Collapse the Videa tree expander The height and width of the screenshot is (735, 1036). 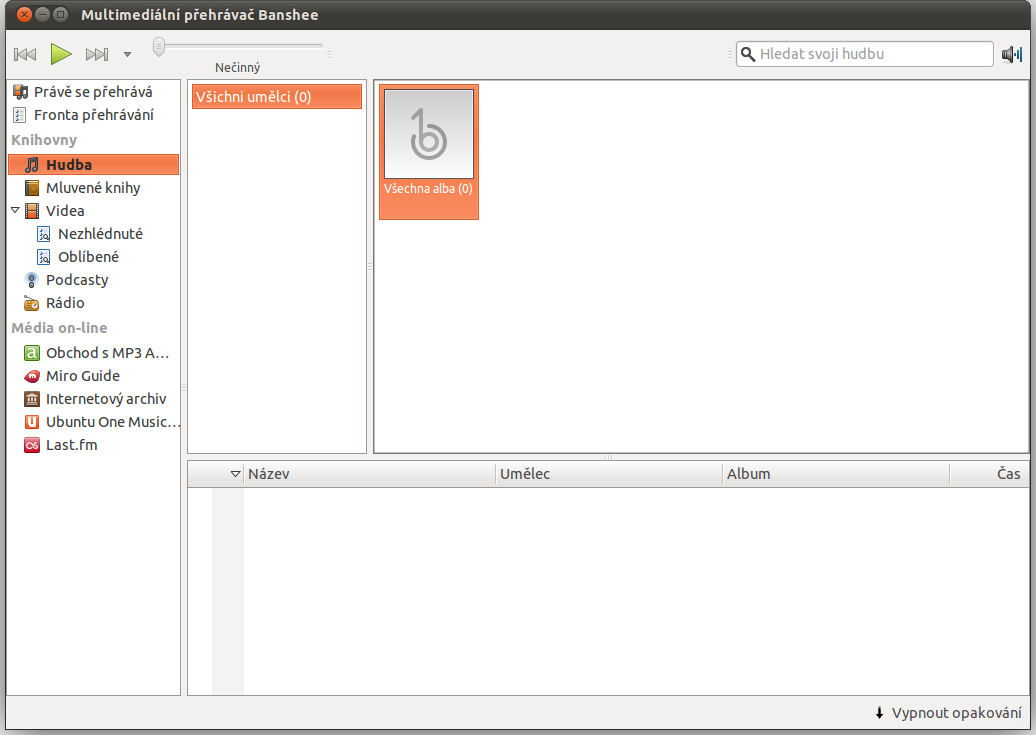point(15,210)
